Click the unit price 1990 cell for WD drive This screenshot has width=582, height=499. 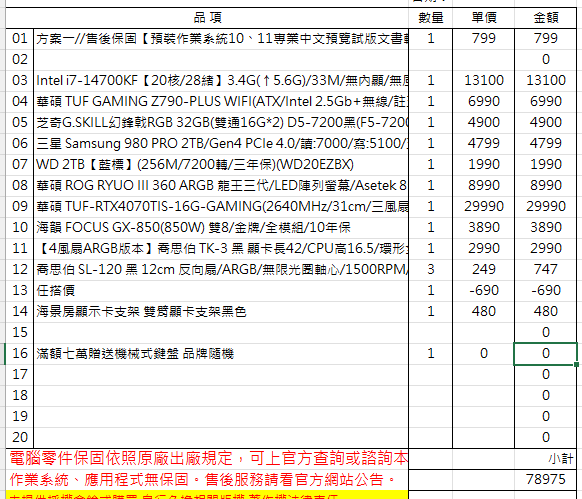pos(484,164)
